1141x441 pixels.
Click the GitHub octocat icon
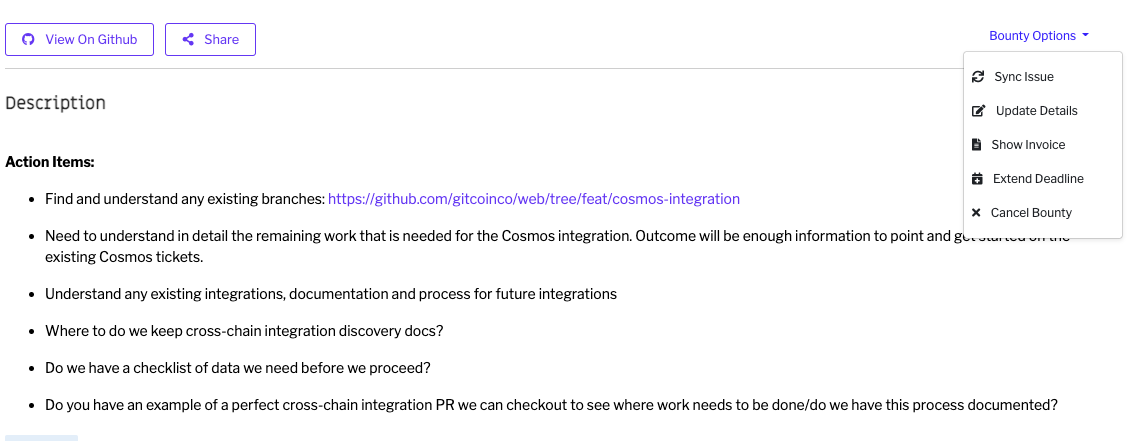click(x=28, y=39)
